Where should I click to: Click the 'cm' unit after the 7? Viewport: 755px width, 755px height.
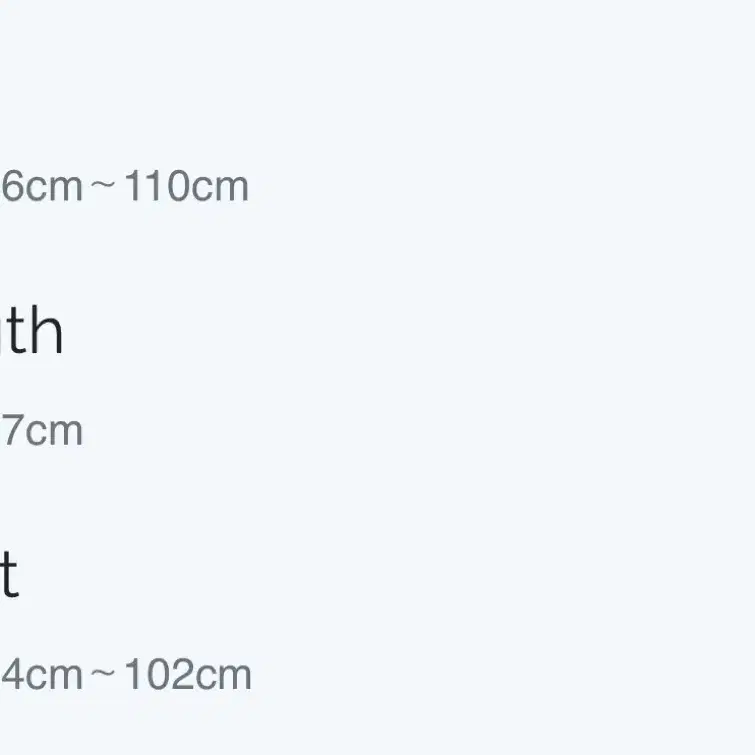pos(54,432)
